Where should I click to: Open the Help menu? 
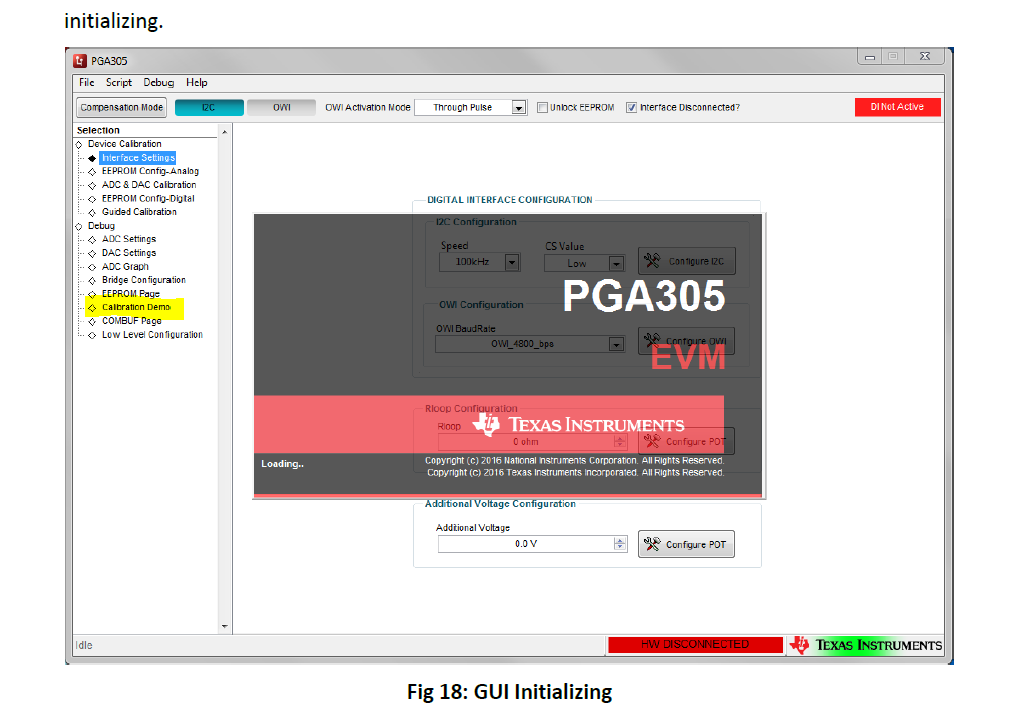pyautogui.click(x=196, y=83)
